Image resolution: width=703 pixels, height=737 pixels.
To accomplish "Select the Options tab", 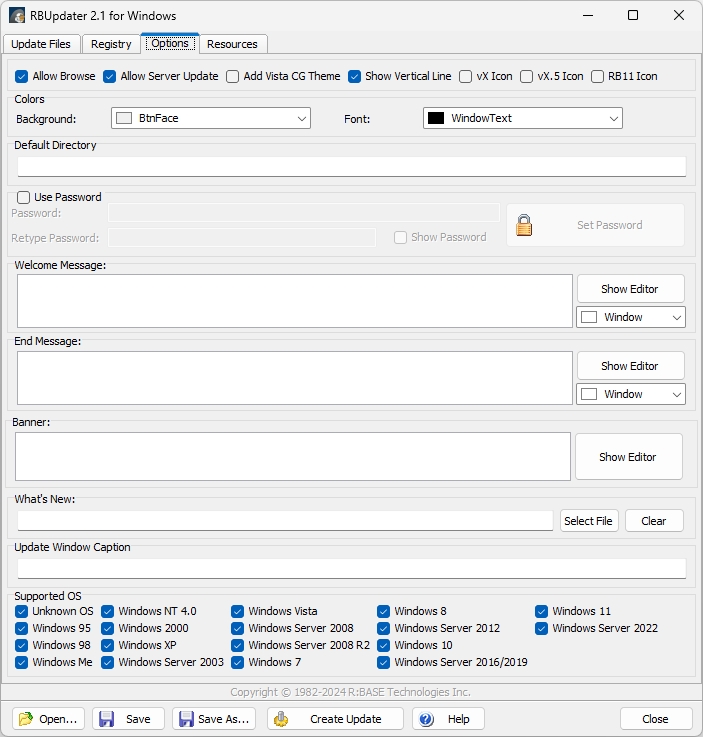I will pos(170,43).
